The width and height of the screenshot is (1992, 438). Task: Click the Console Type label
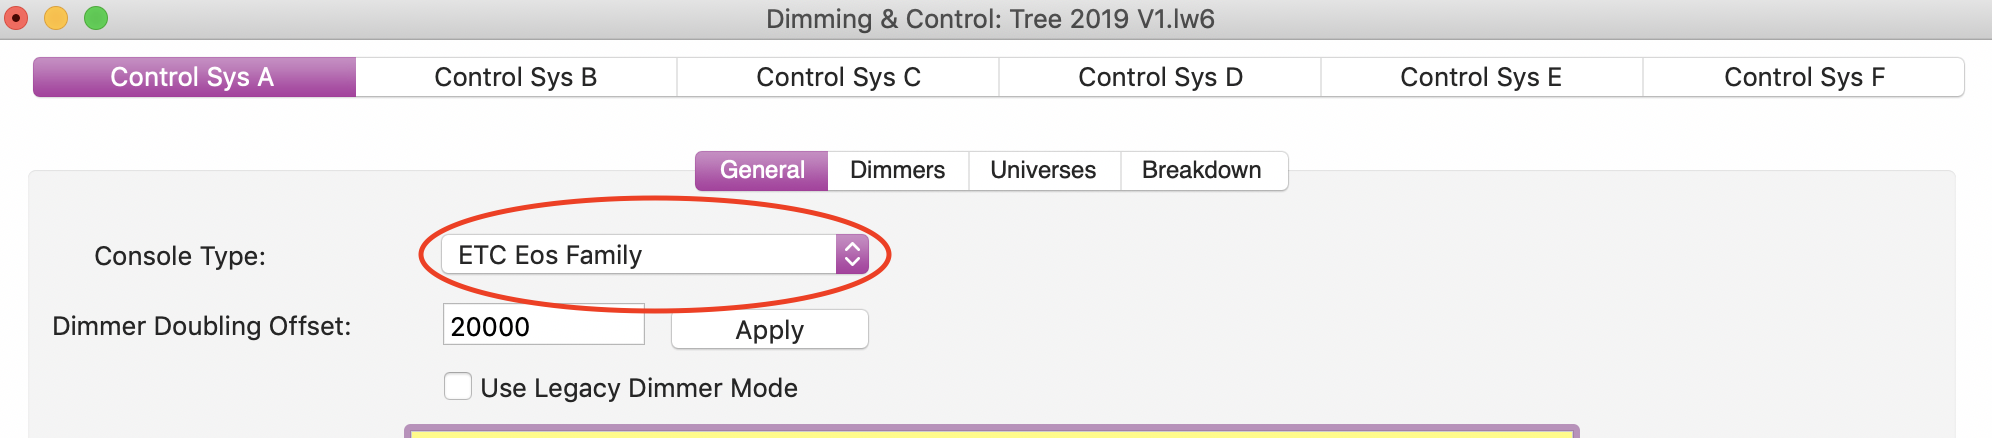point(180,256)
